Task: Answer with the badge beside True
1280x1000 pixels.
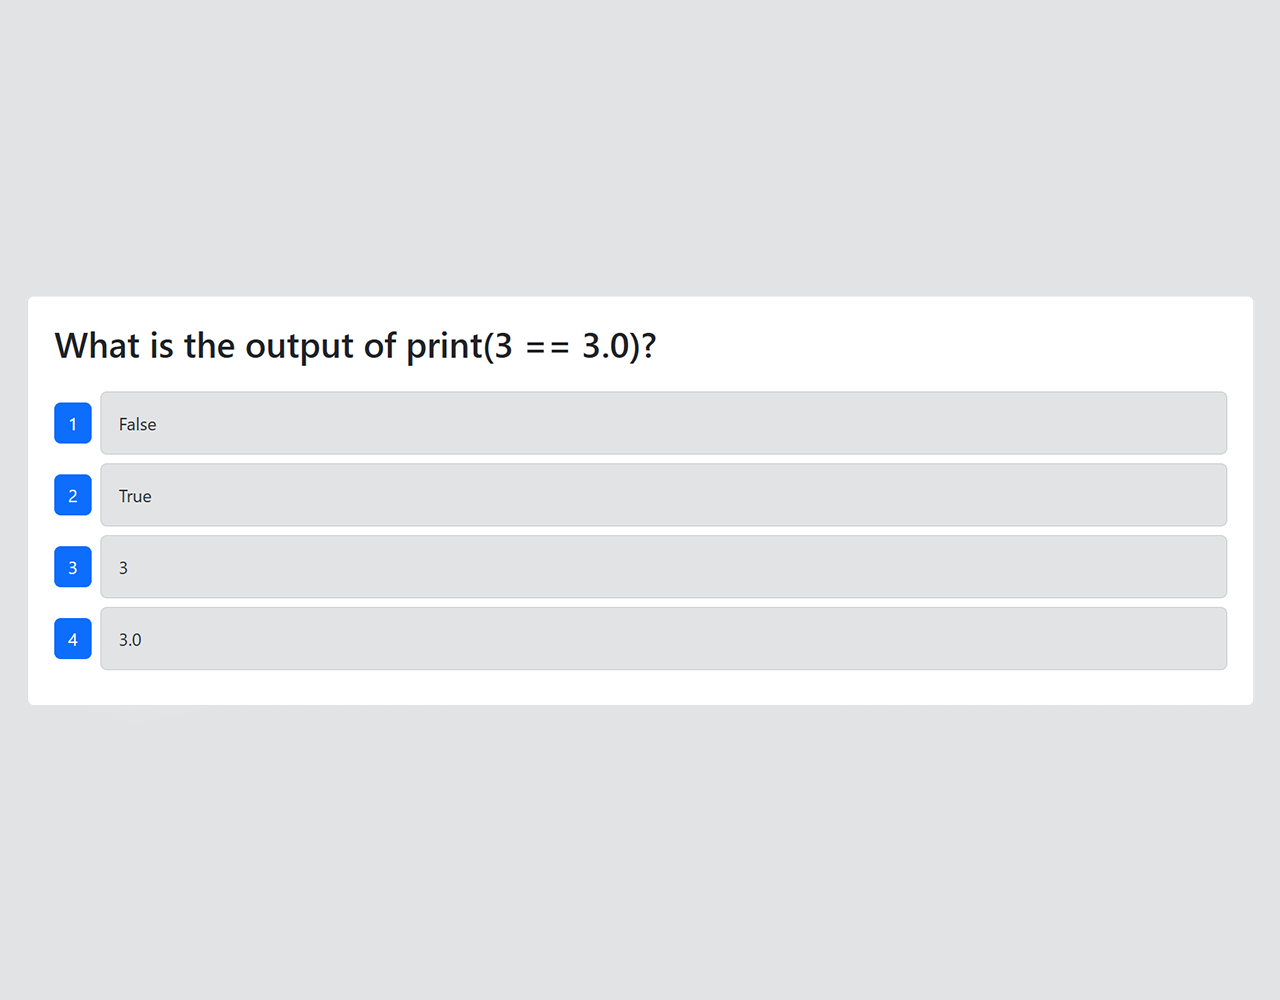Action: tap(73, 495)
